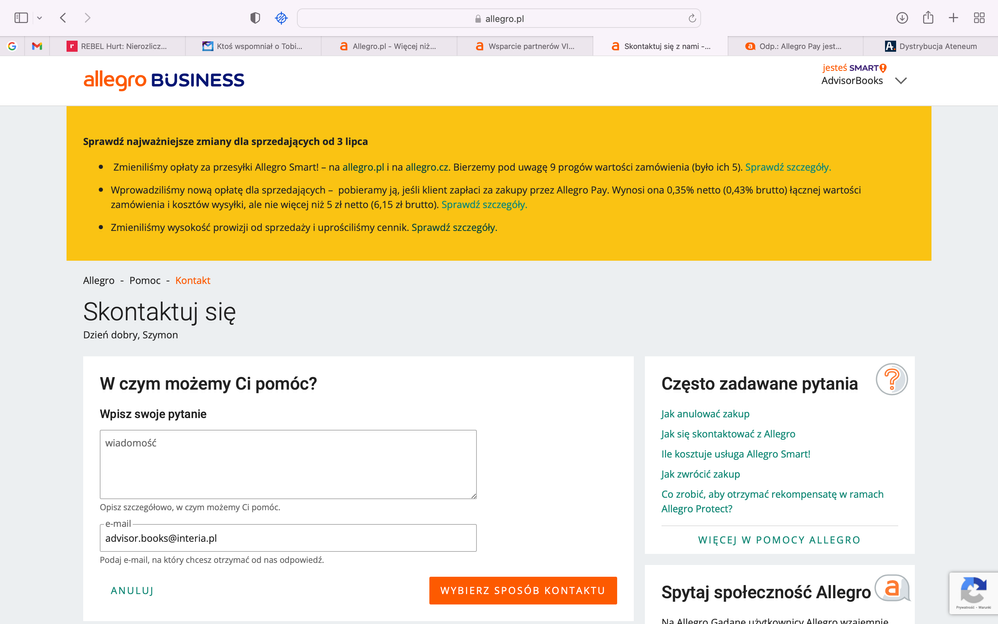The width and height of the screenshot is (998, 624).
Task: Click the shield privacy icon in toolbar
Action: click(254, 17)
